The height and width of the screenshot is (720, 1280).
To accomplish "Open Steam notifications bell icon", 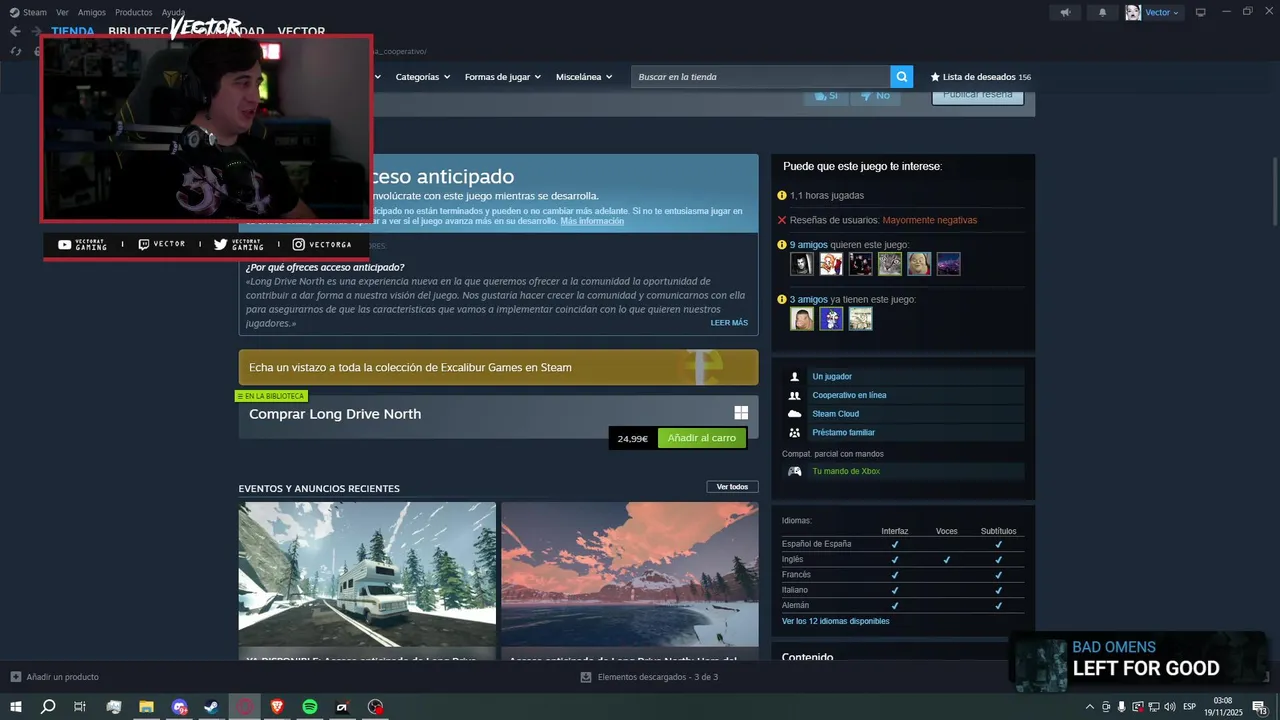I will (1103, 12).
